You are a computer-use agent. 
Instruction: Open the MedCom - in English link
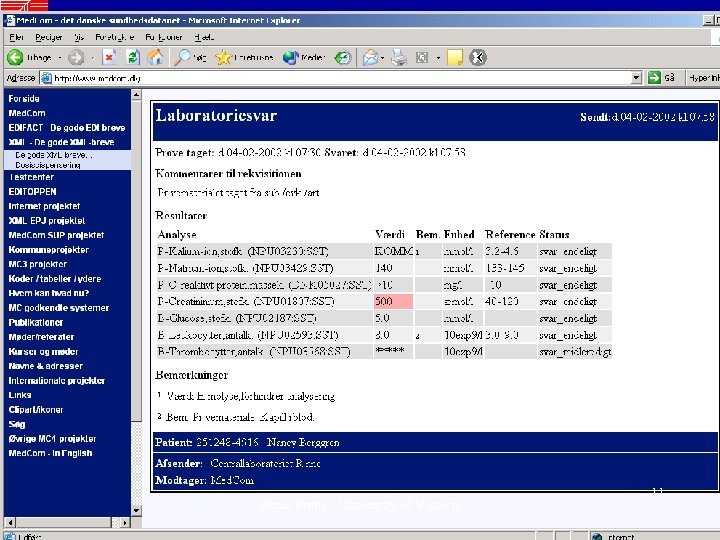(51, 453)
